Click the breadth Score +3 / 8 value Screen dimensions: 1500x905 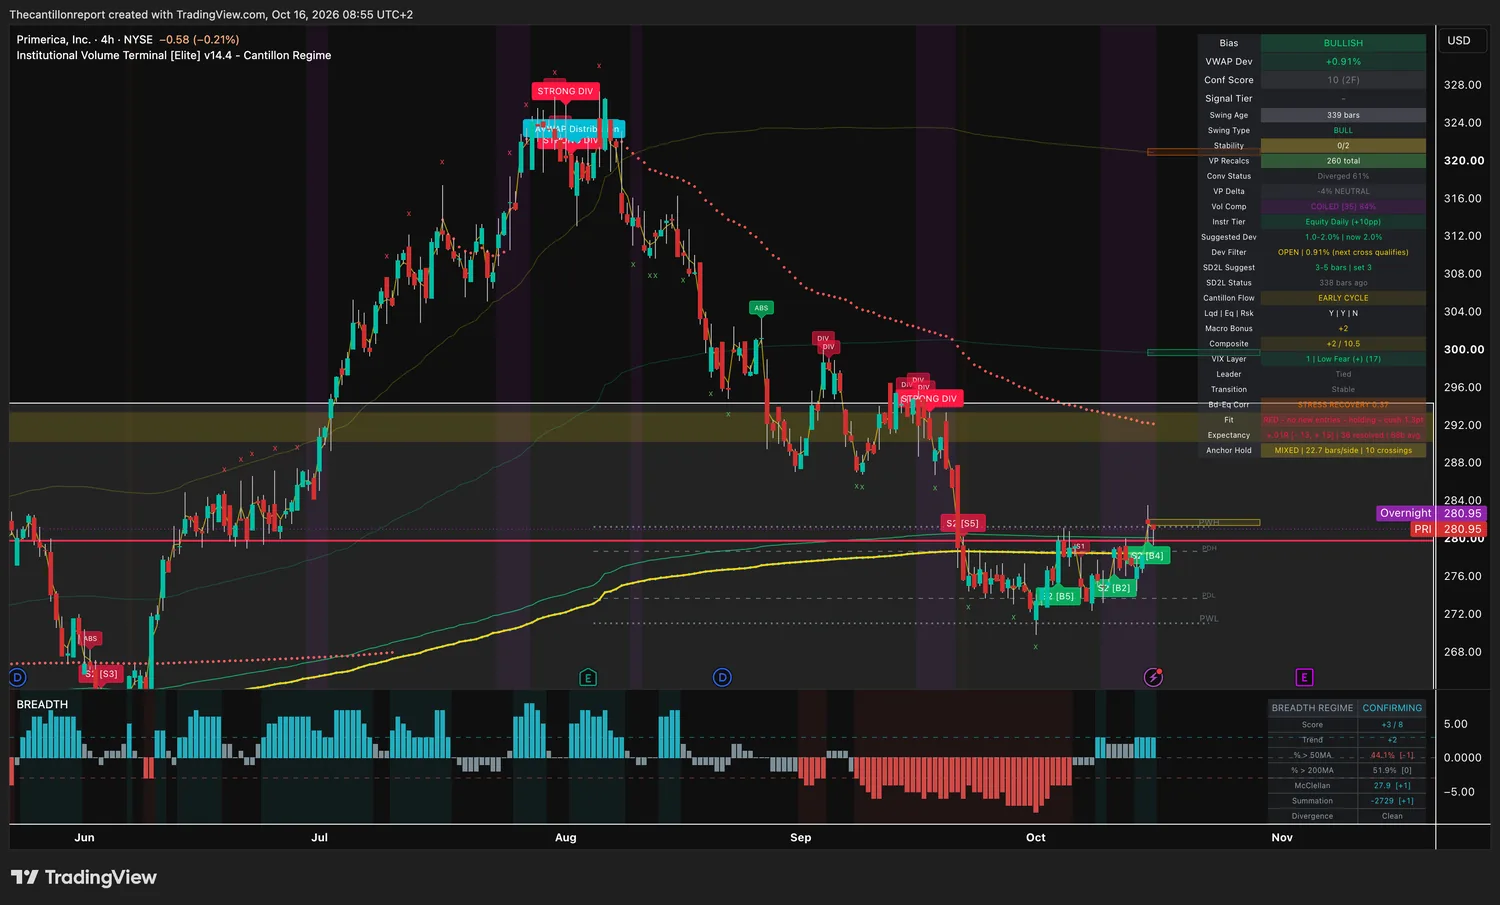pyautogui.click(x=1392, y=725)
